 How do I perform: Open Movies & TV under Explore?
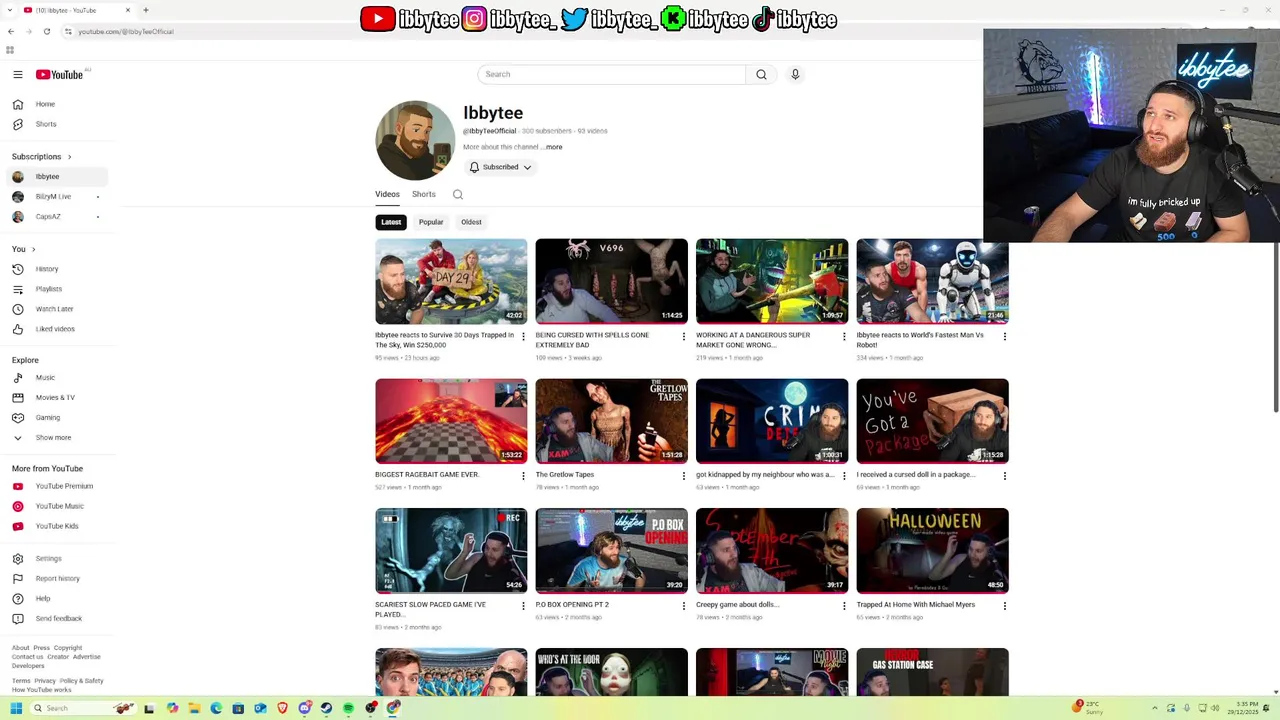[x=56, y=397]
